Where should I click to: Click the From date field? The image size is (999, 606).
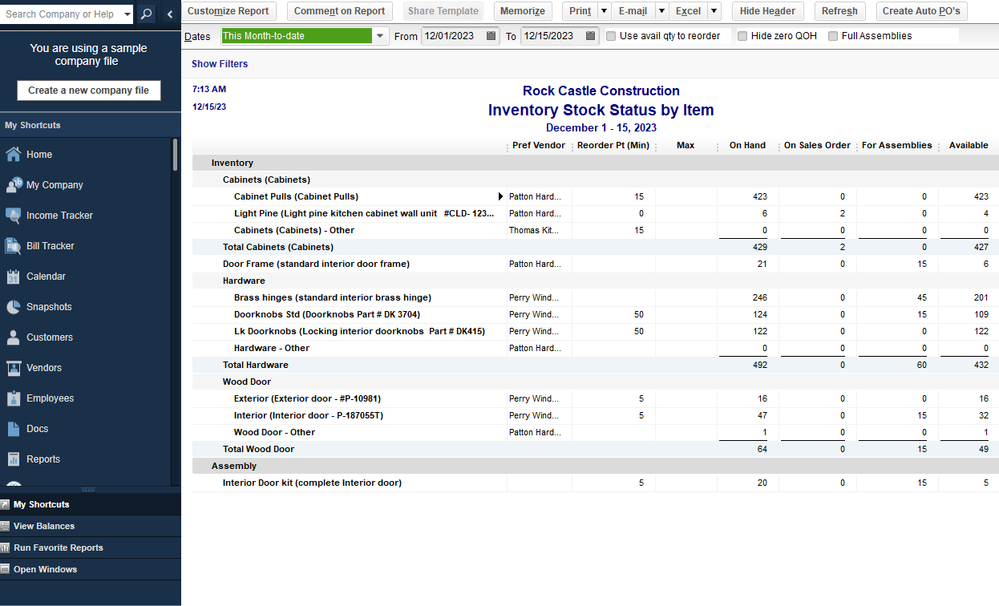pos(453,36)
